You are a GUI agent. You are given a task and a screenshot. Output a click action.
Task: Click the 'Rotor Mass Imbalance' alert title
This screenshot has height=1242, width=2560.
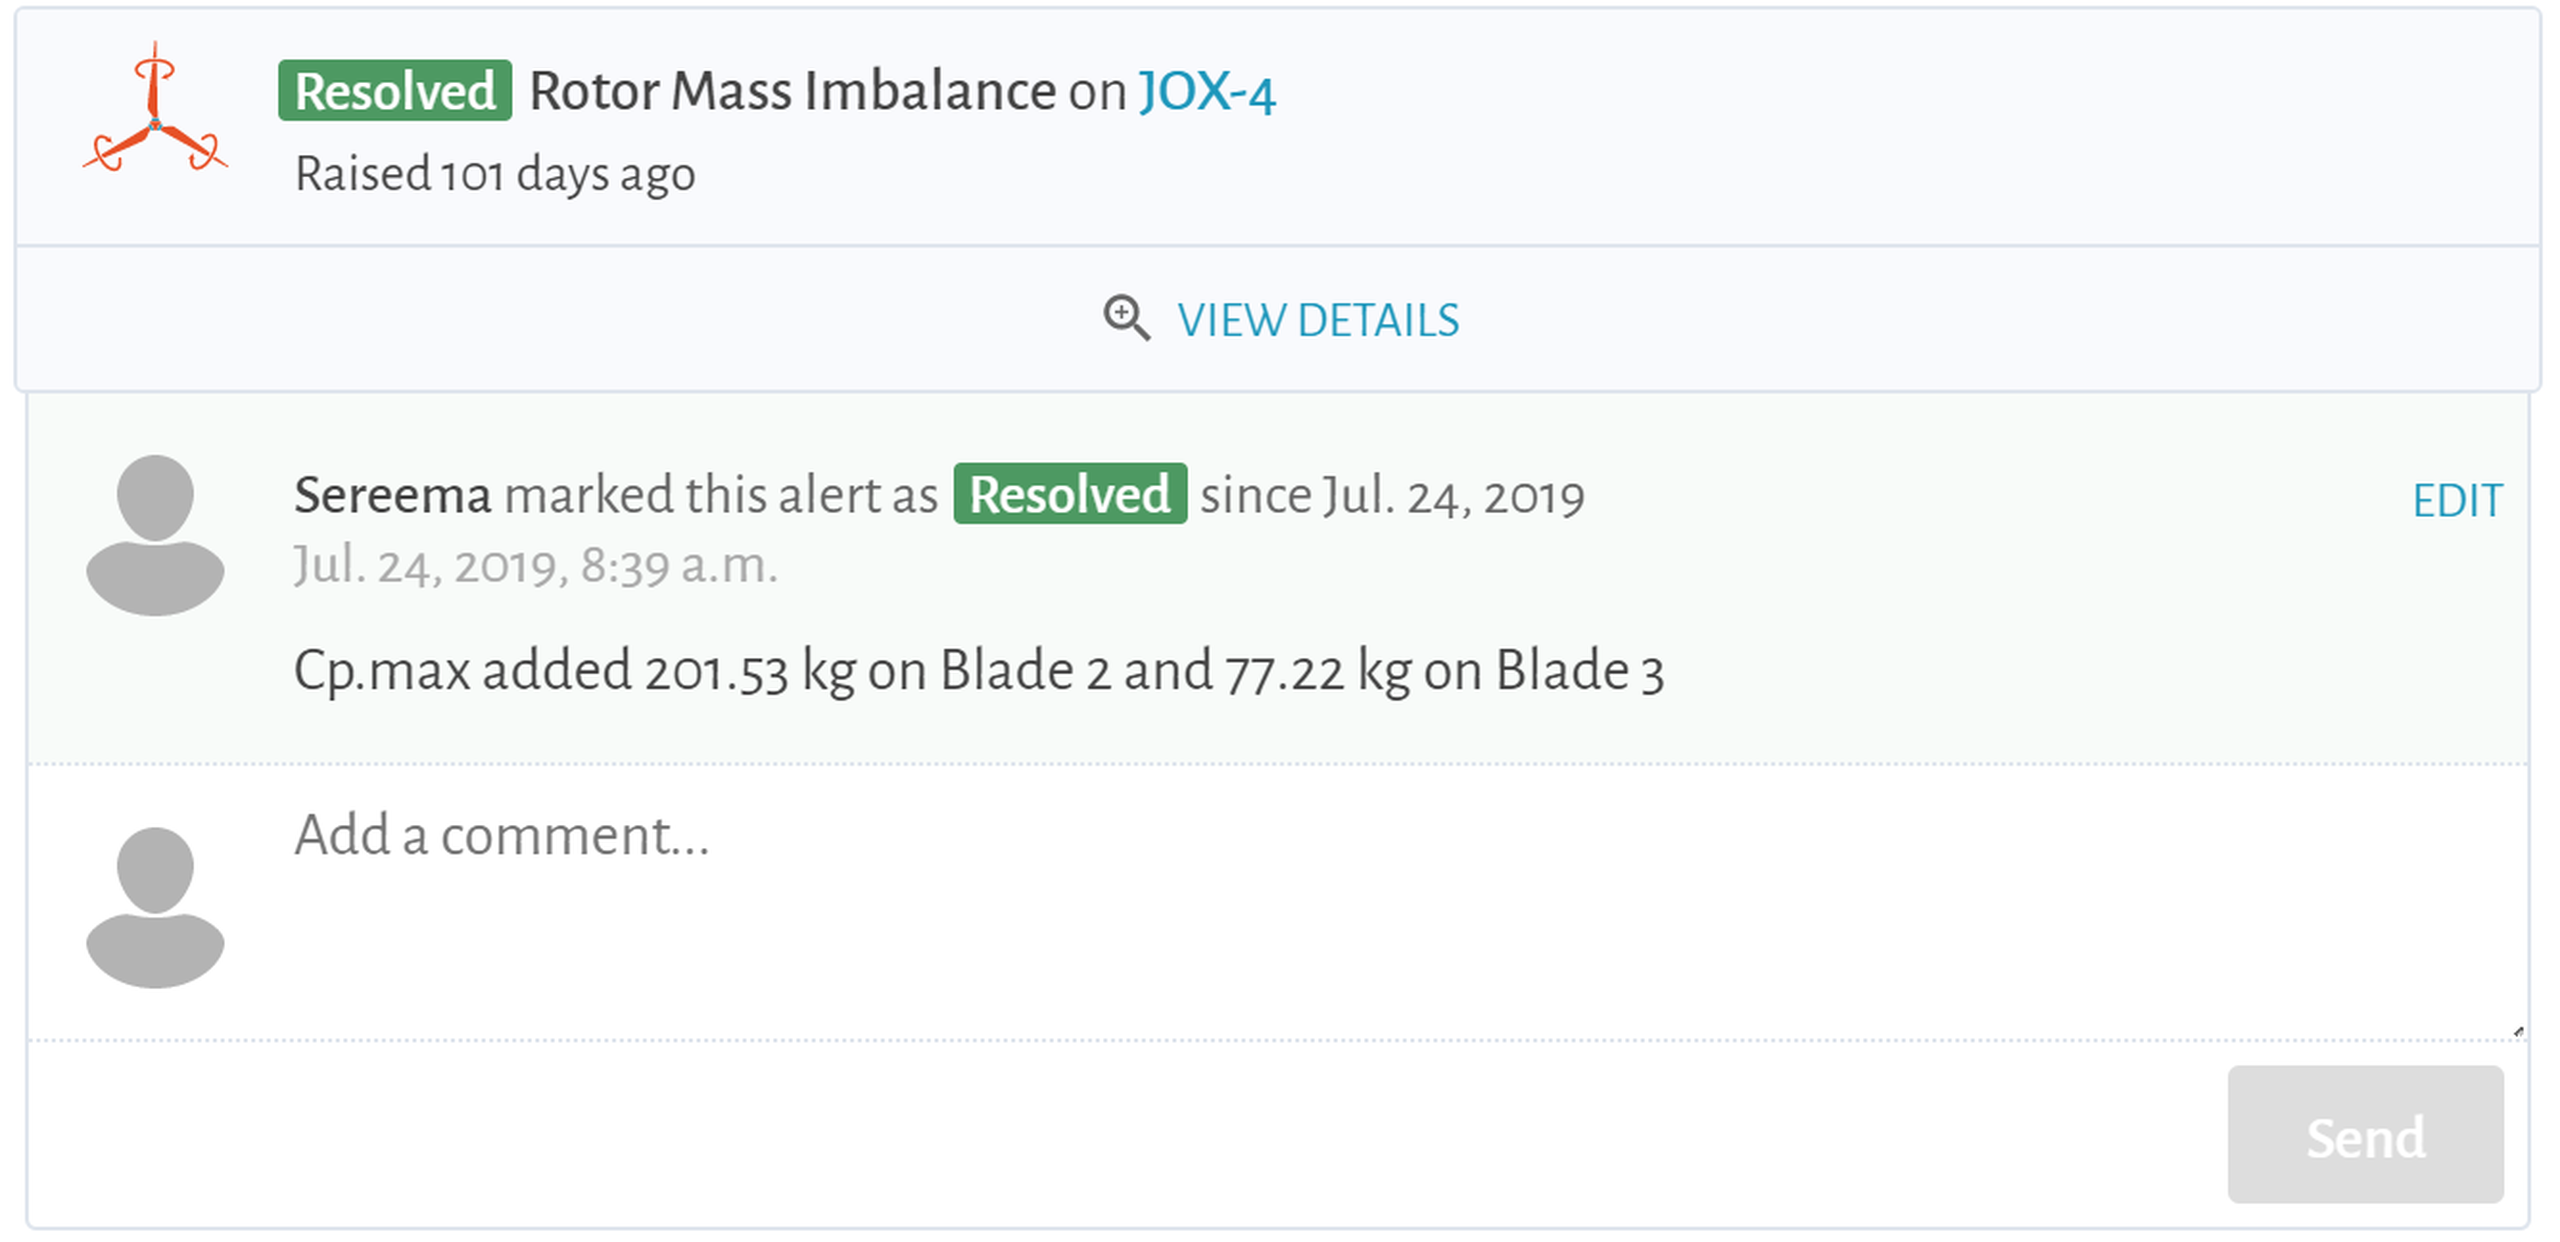[792, 91]
